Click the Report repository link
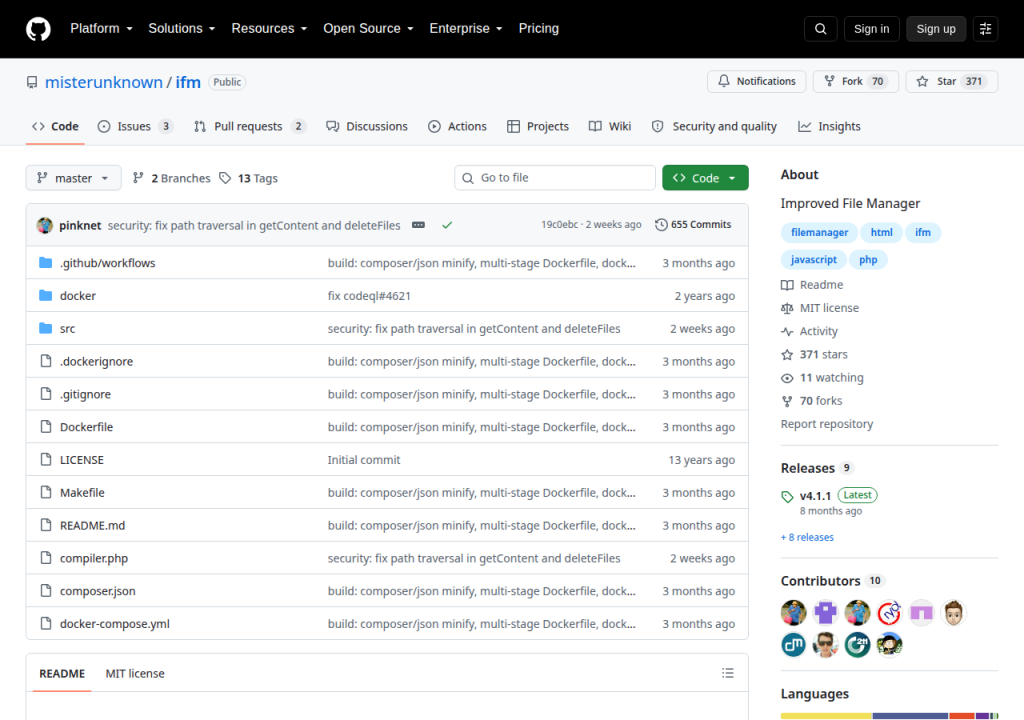 (x=827, y=424)
